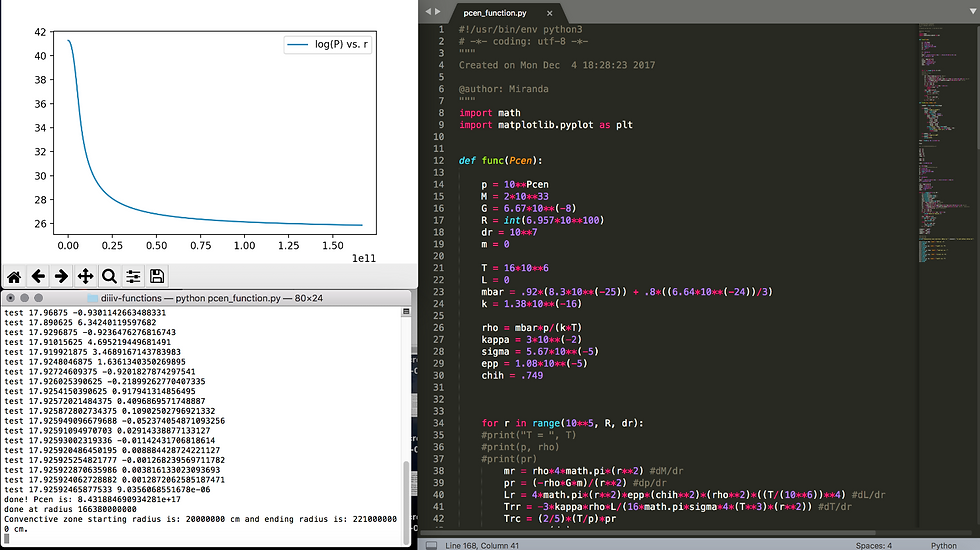
Task: Click terminal close window button
Action: coord(11,298)
